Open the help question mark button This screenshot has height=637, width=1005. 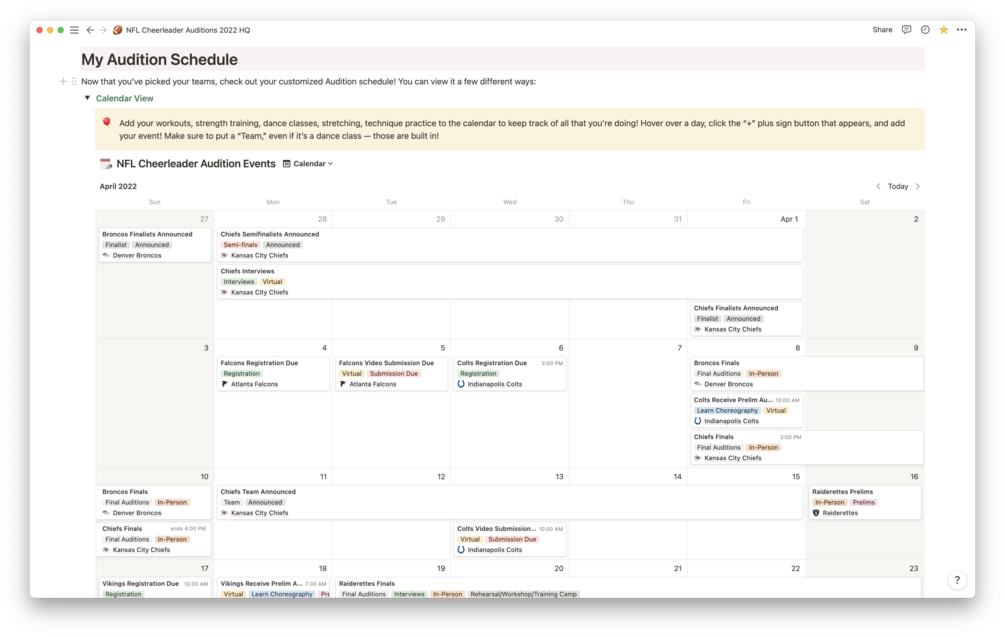[957, 580]
